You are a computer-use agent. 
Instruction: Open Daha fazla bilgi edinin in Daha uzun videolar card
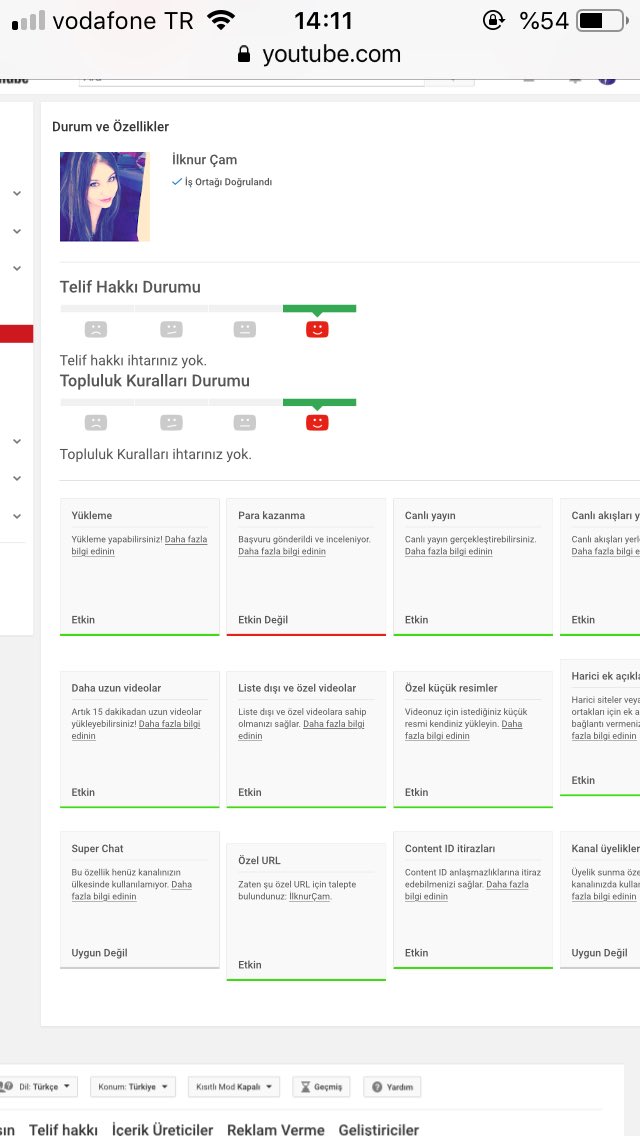[x=136, y=730]
